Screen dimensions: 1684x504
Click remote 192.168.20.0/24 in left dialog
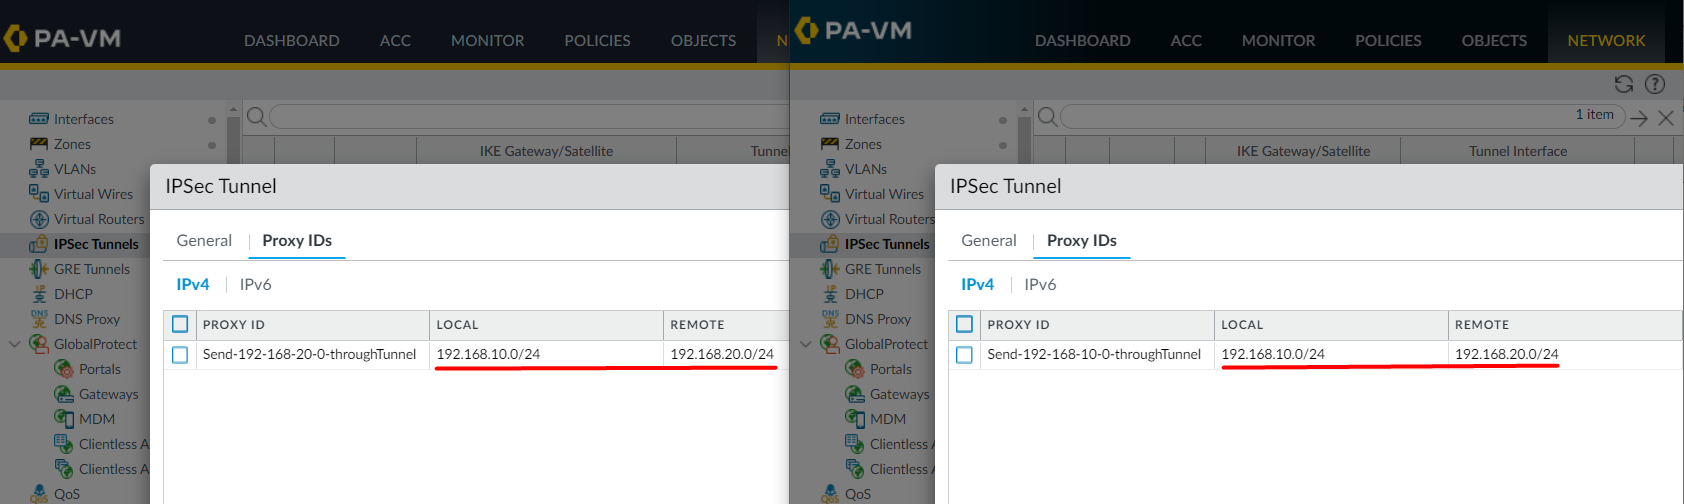(x=722, y=355)
